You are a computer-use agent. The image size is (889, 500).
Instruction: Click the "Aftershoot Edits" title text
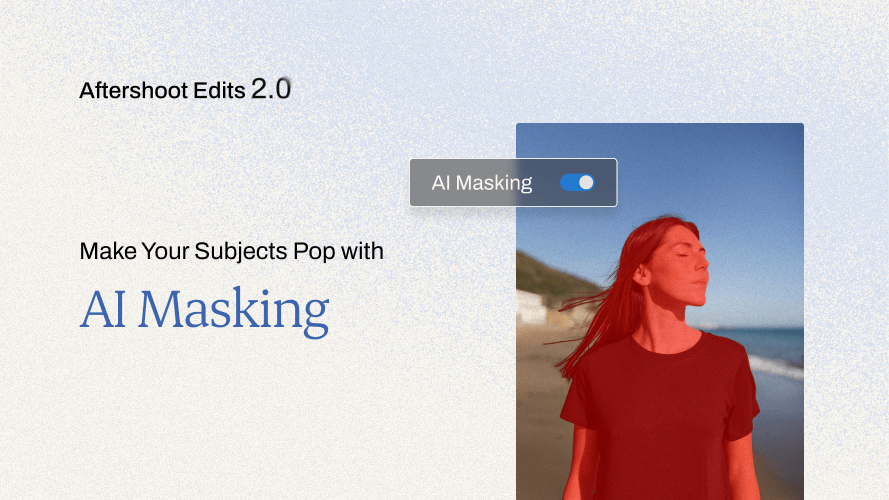click(162, 91)
